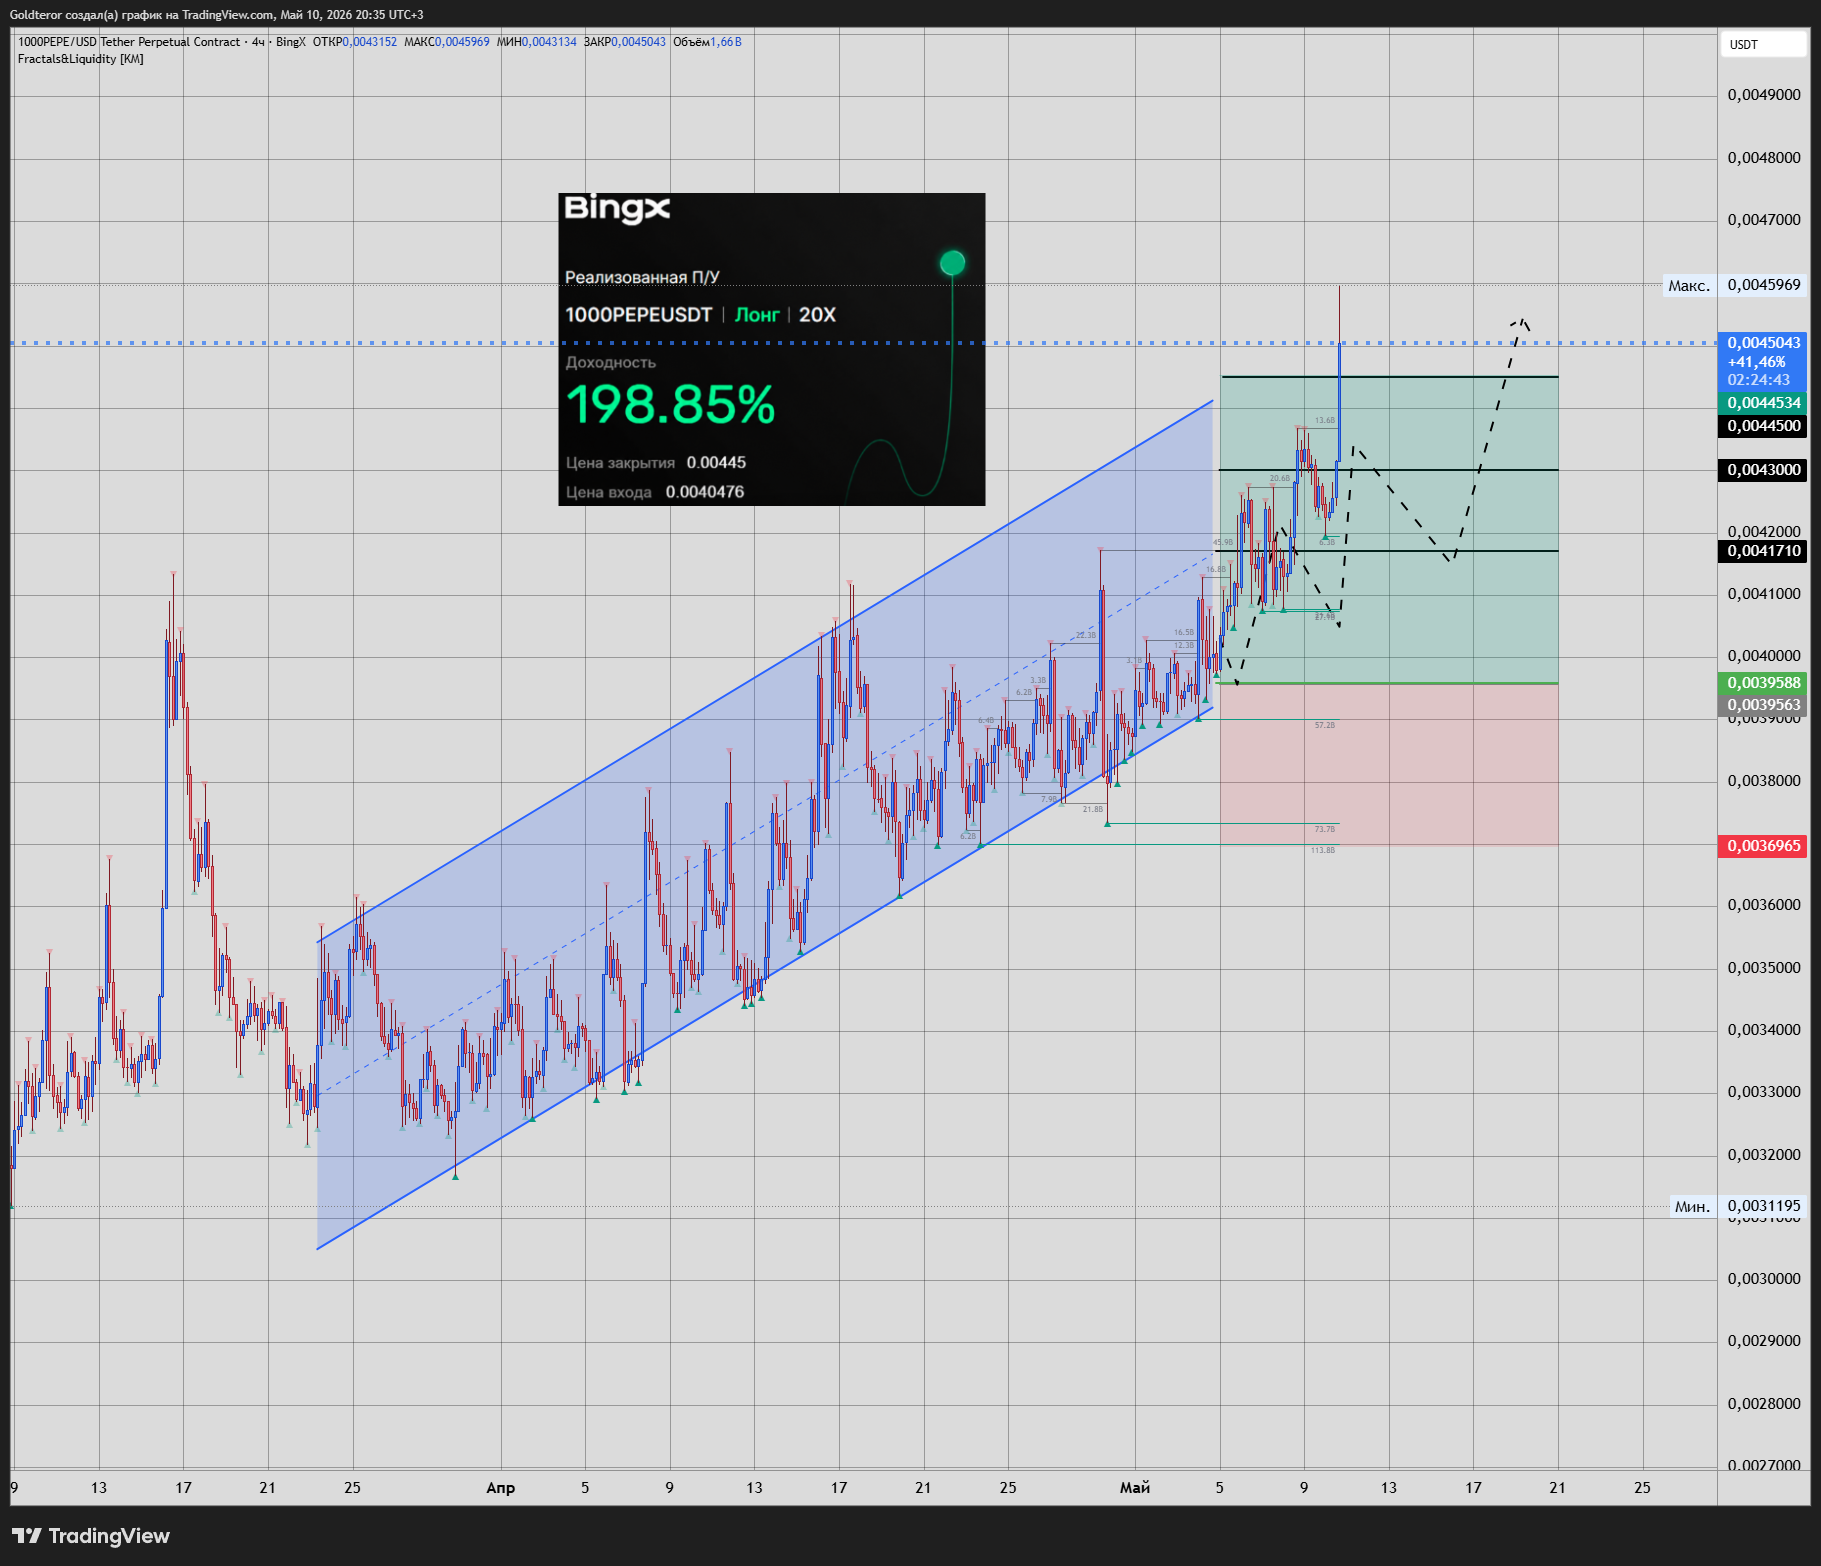Click the Цена входа value 0.0040476
The height and width of the screenshot is (1566, 1821).
click(x=705, y=492)
